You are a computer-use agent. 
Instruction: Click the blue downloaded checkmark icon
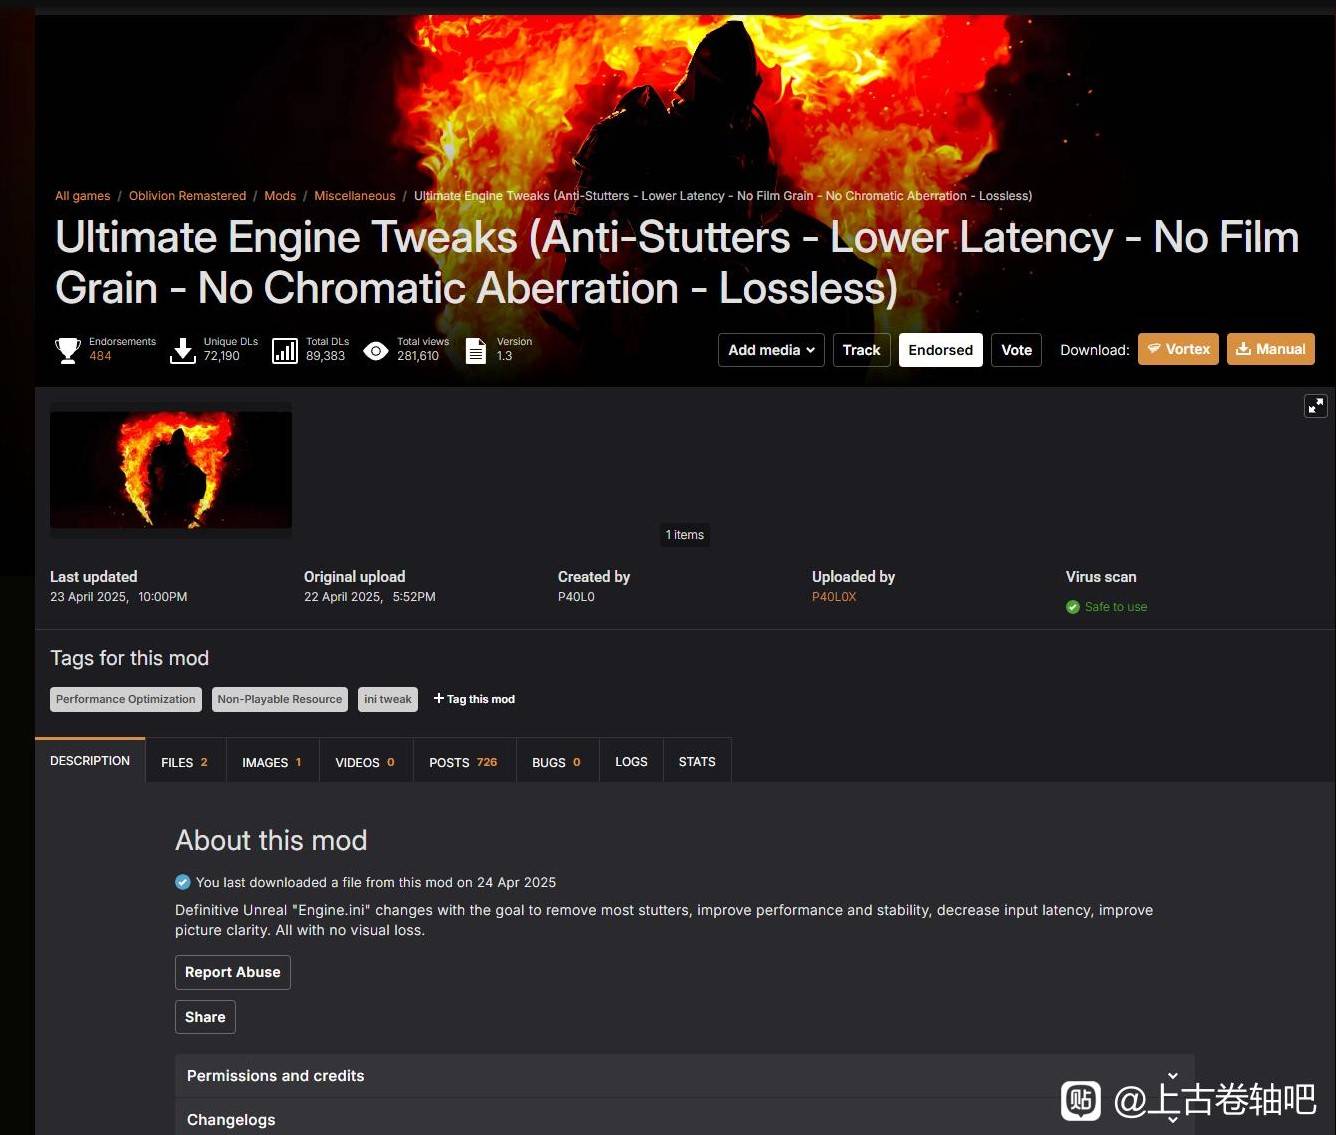[x=182, y=882]
